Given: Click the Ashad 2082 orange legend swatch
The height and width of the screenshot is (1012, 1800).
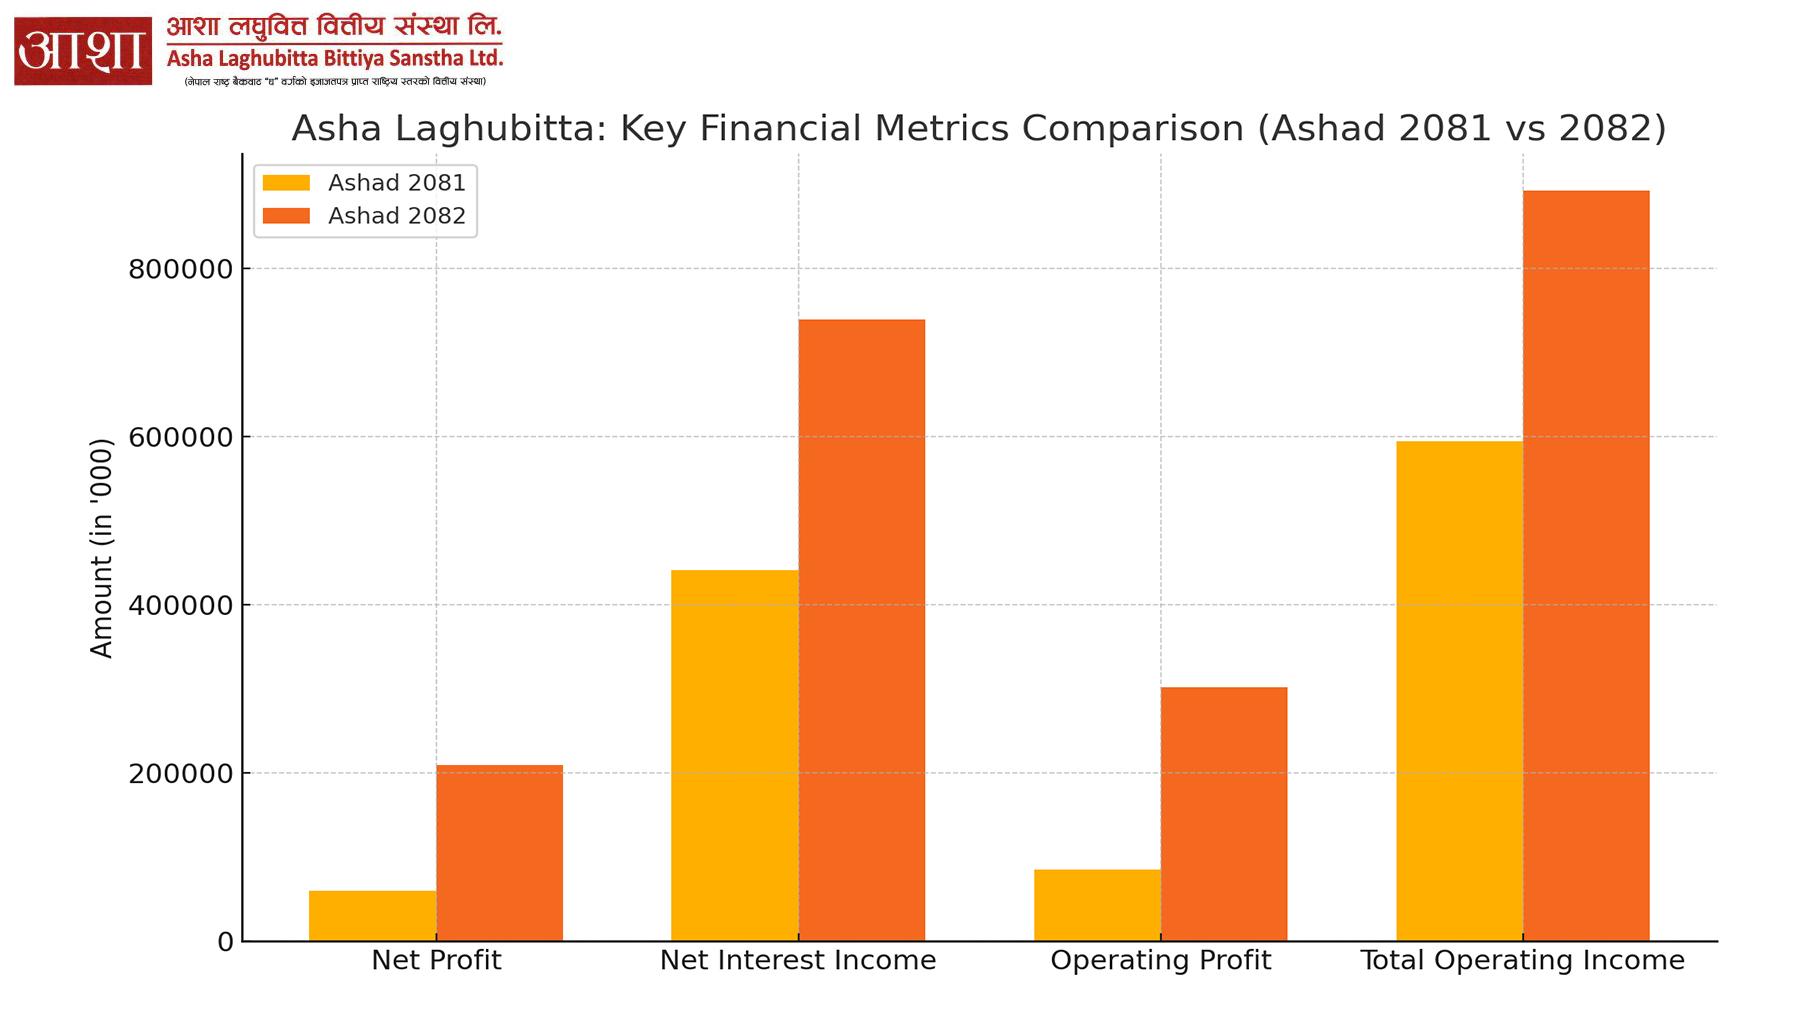Looking at the screenshot, I should 286,216.
